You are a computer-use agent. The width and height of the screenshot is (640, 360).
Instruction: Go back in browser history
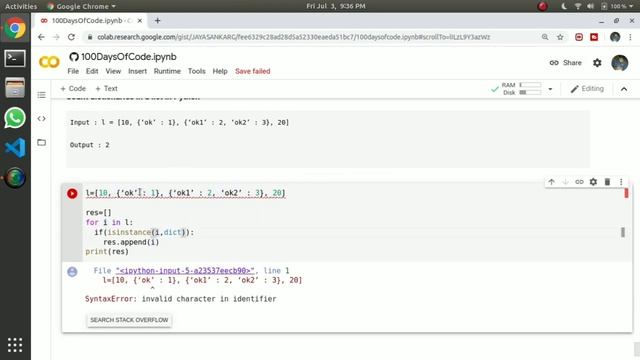41,37
